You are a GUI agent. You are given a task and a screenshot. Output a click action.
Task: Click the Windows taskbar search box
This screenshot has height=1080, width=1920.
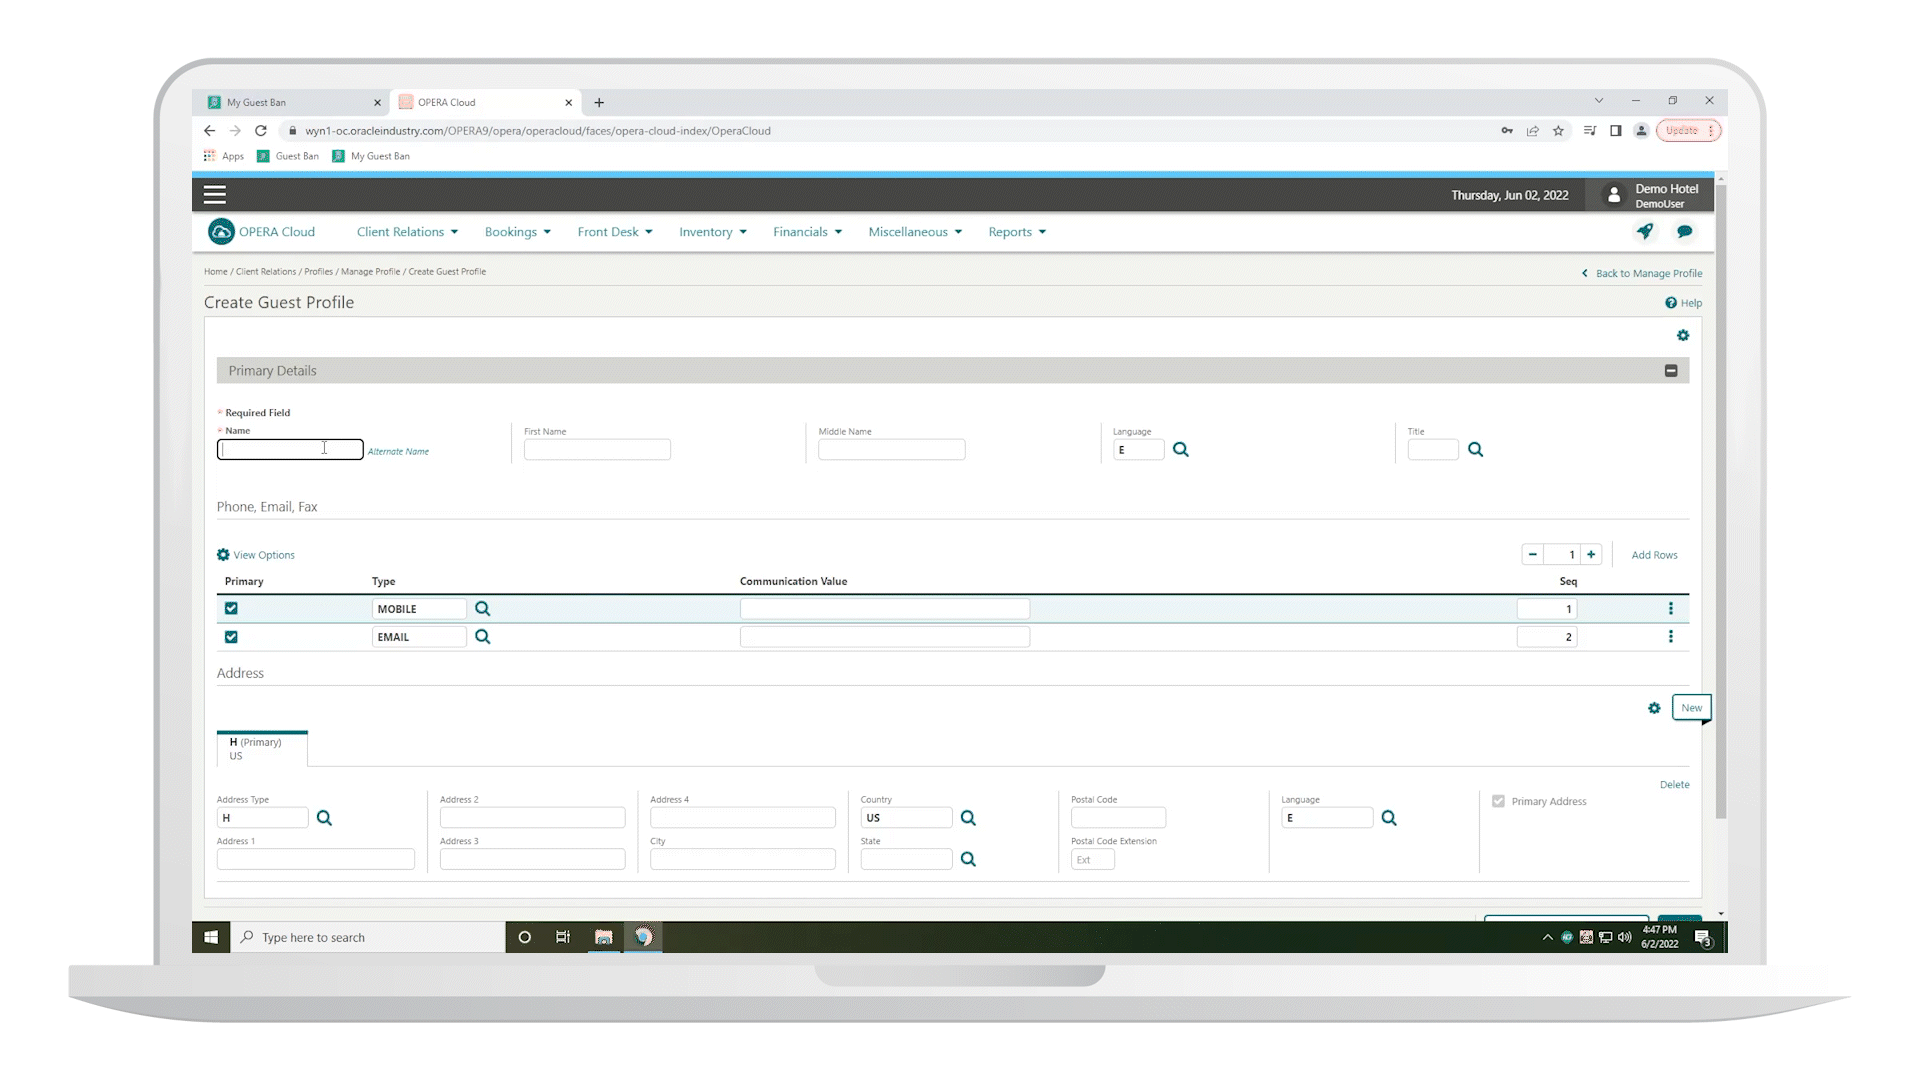368,937
